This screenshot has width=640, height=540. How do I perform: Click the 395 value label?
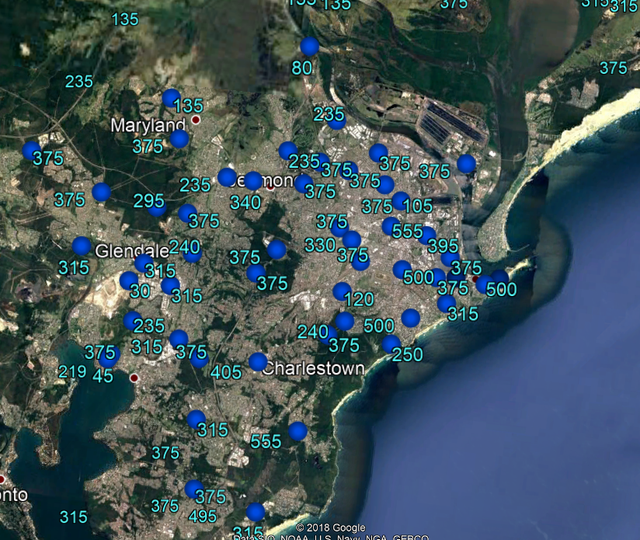pos(443,246)
